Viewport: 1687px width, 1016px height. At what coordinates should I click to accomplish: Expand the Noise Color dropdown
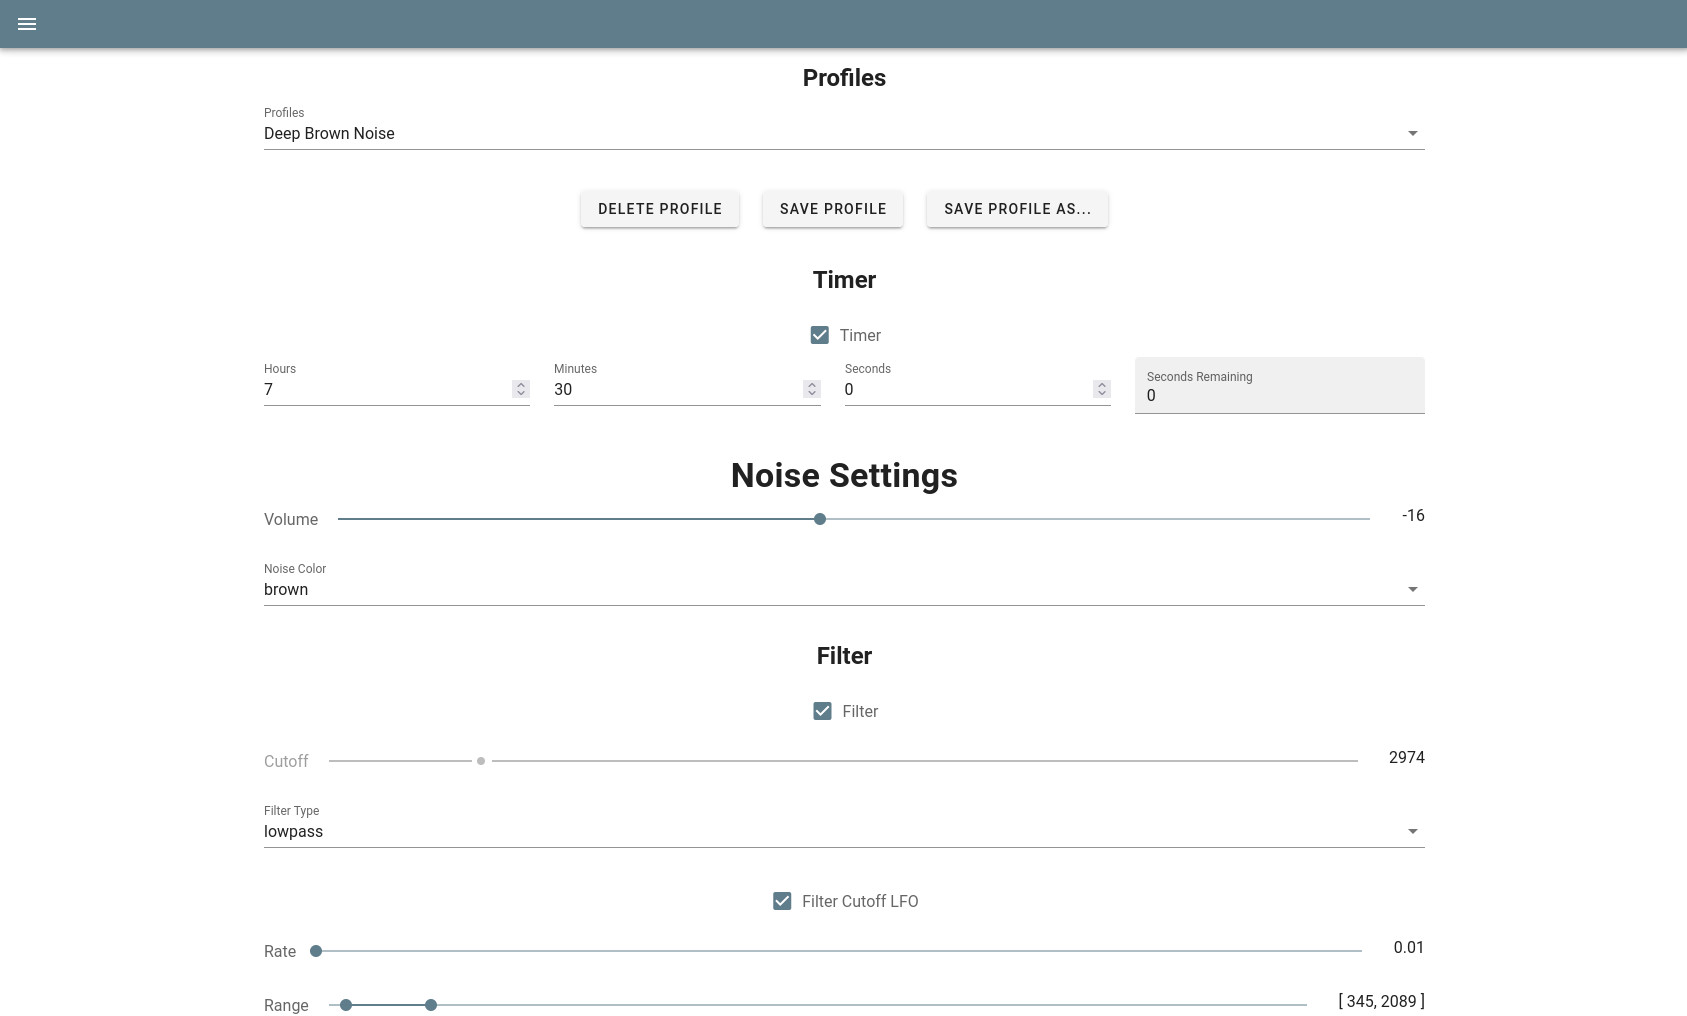tap(843, 590)
